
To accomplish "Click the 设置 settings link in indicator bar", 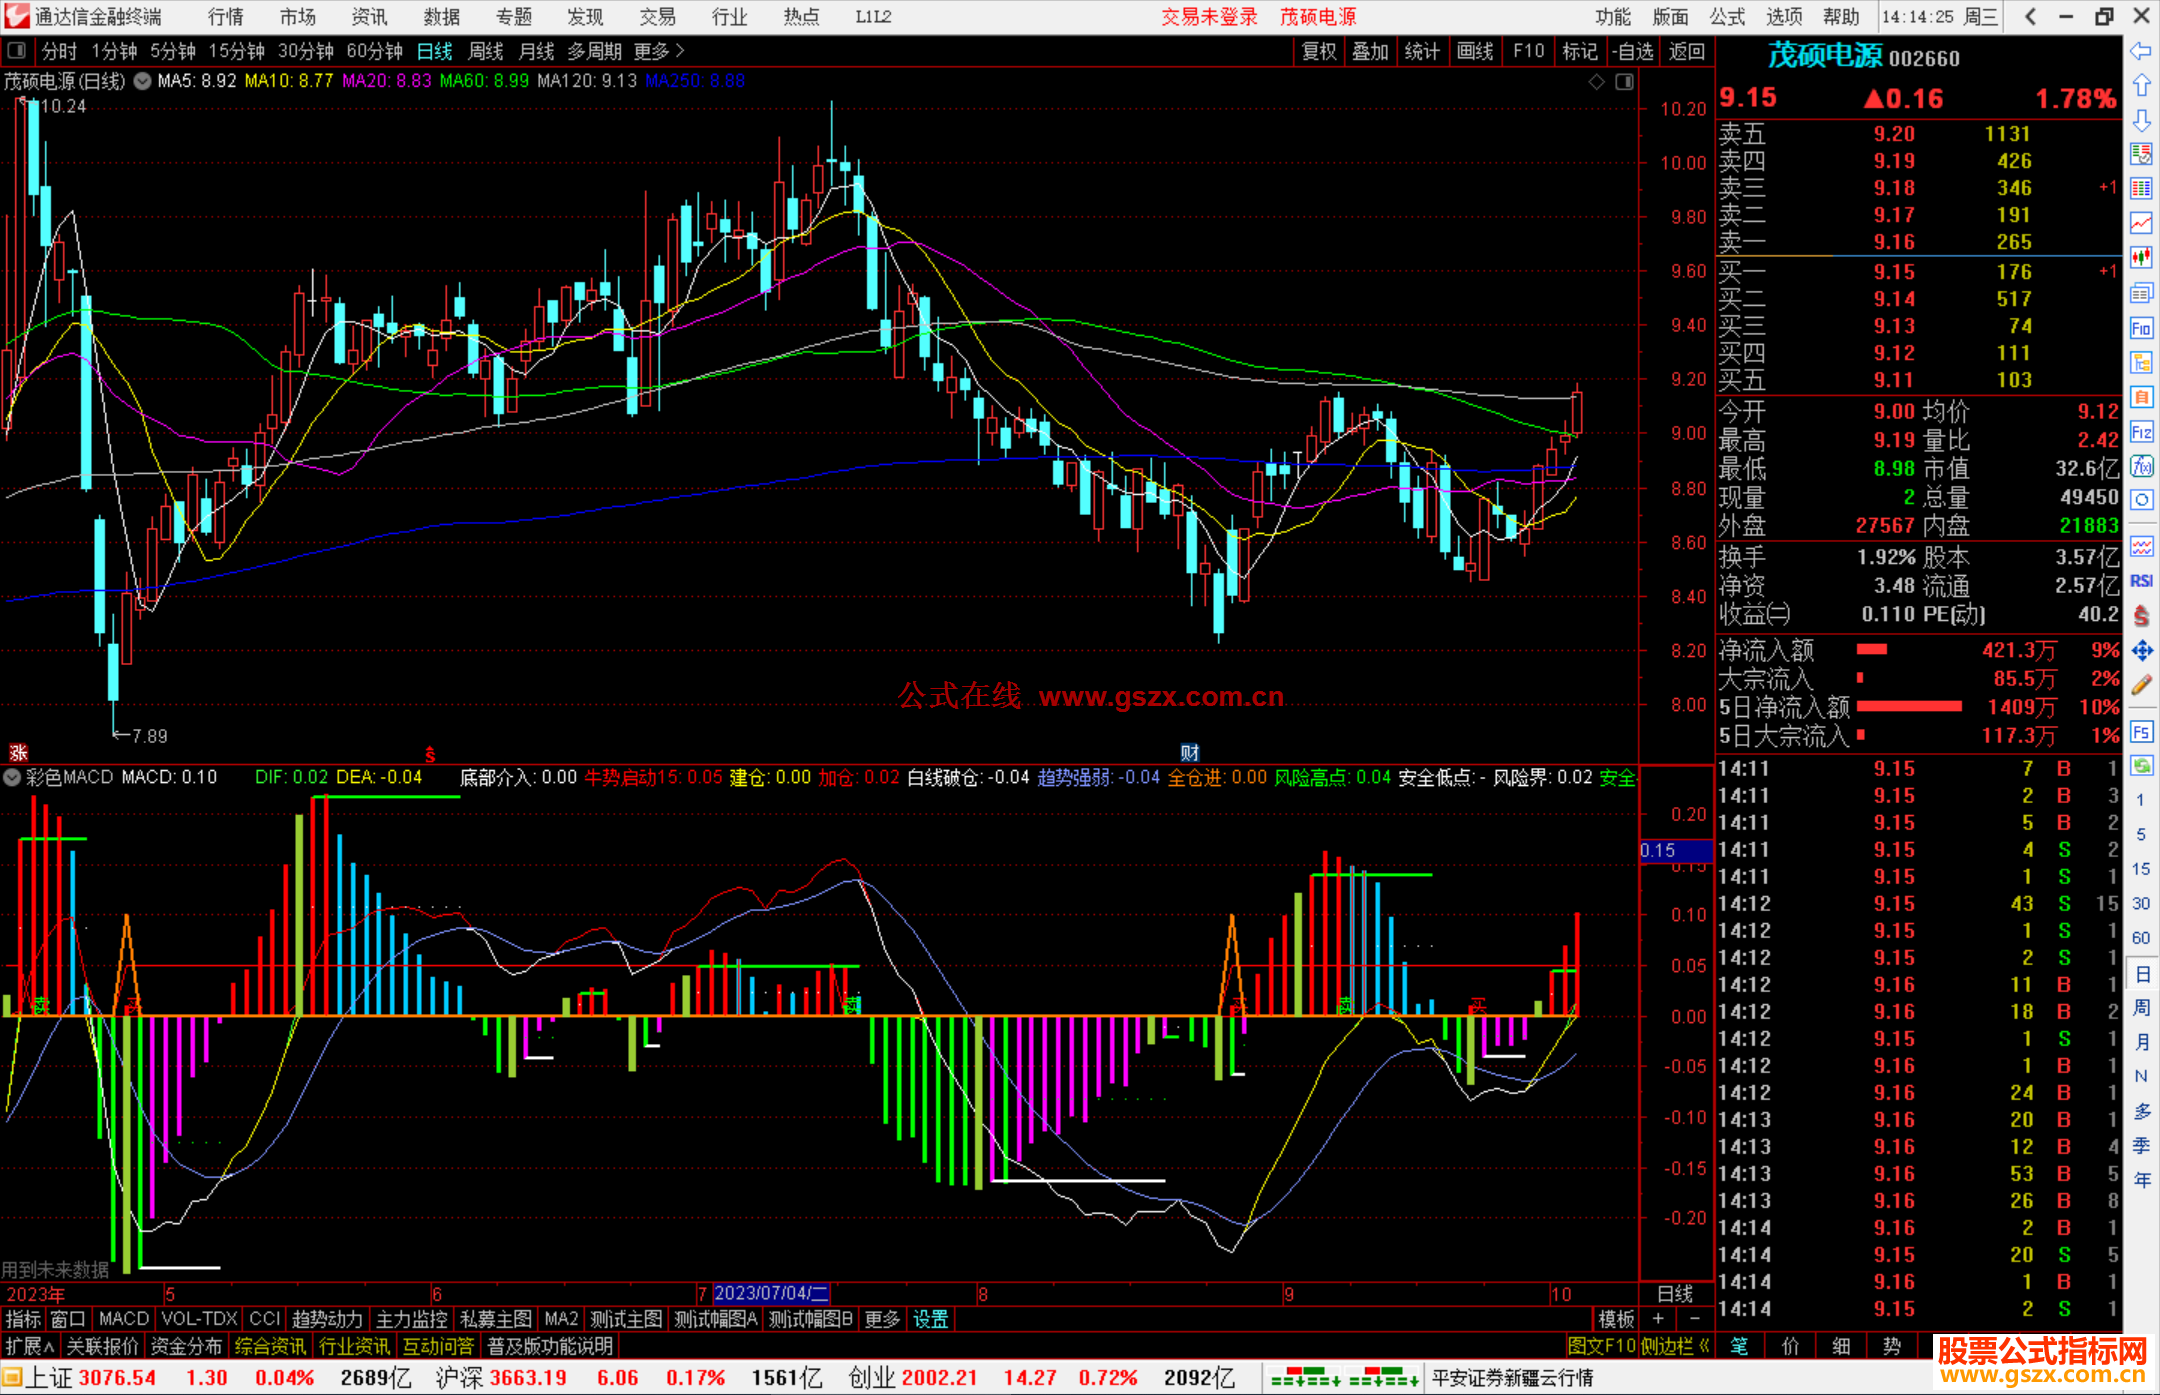I will click(930, 1319).
